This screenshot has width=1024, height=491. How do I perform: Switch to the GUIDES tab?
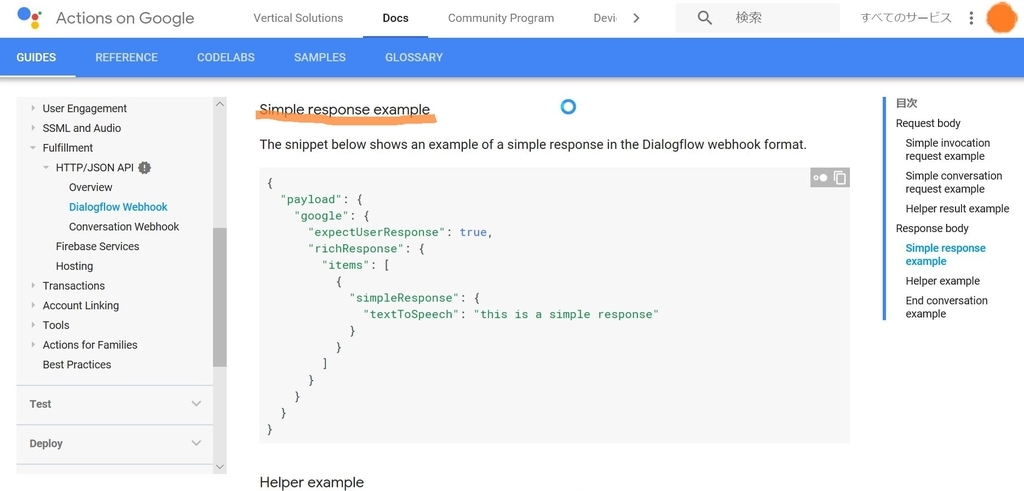coord(36,57)
